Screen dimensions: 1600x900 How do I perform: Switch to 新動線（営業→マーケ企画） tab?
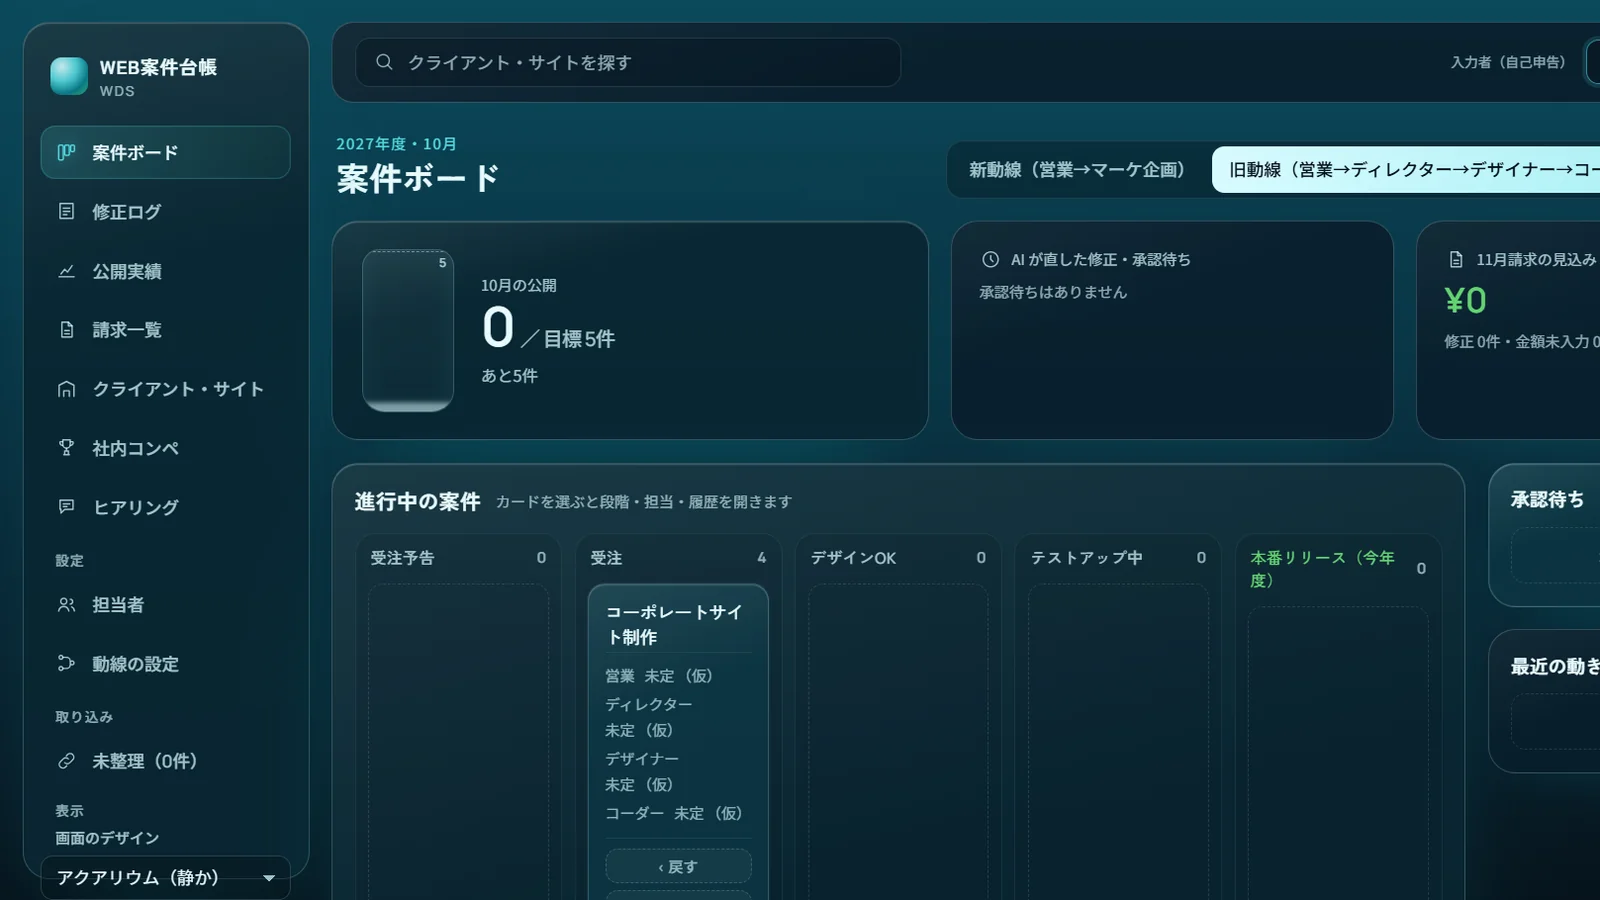click(1077, 170)
